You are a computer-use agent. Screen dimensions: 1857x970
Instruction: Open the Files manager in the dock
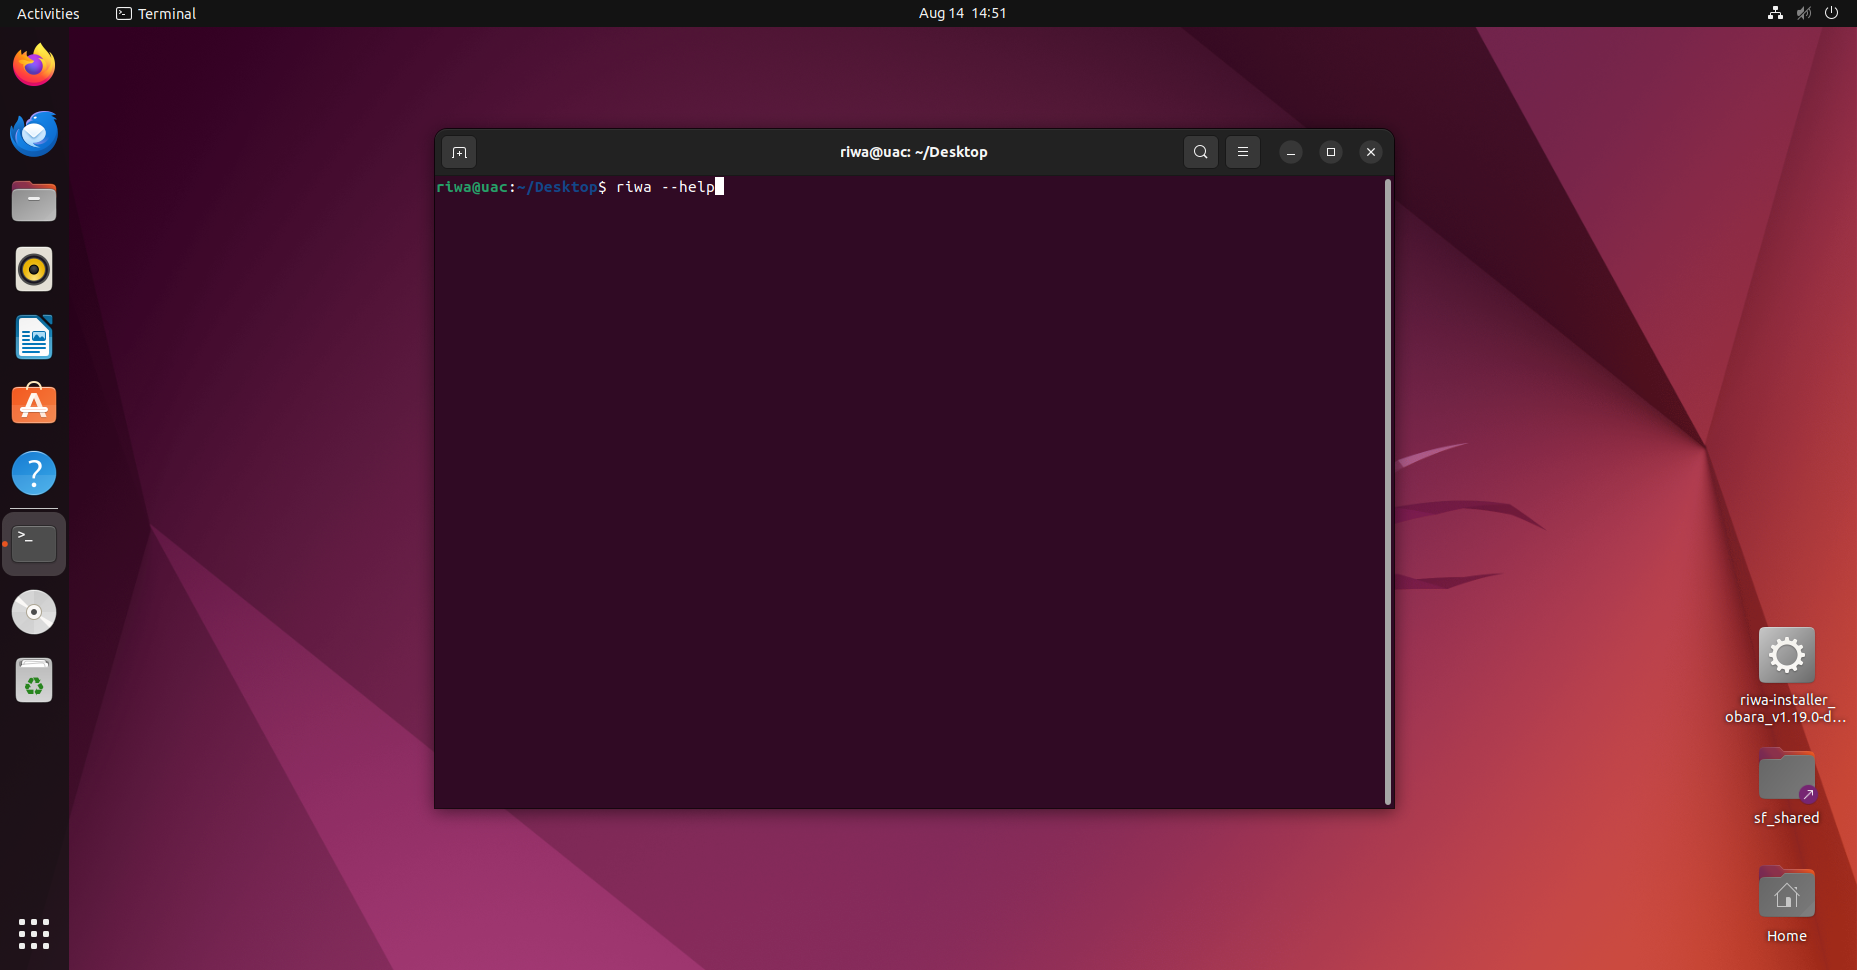[x=34, y=201]
